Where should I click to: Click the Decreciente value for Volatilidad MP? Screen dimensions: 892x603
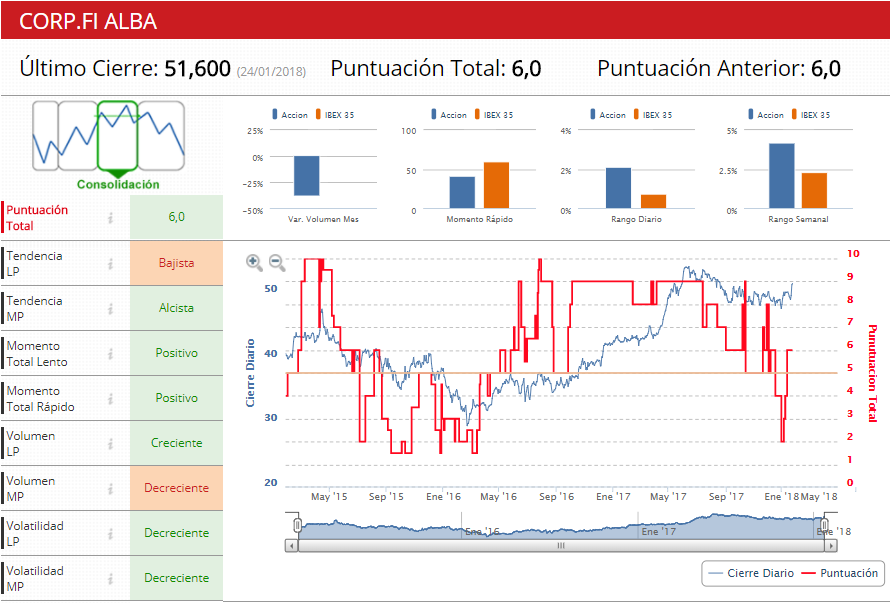click(x=176, y=577)
